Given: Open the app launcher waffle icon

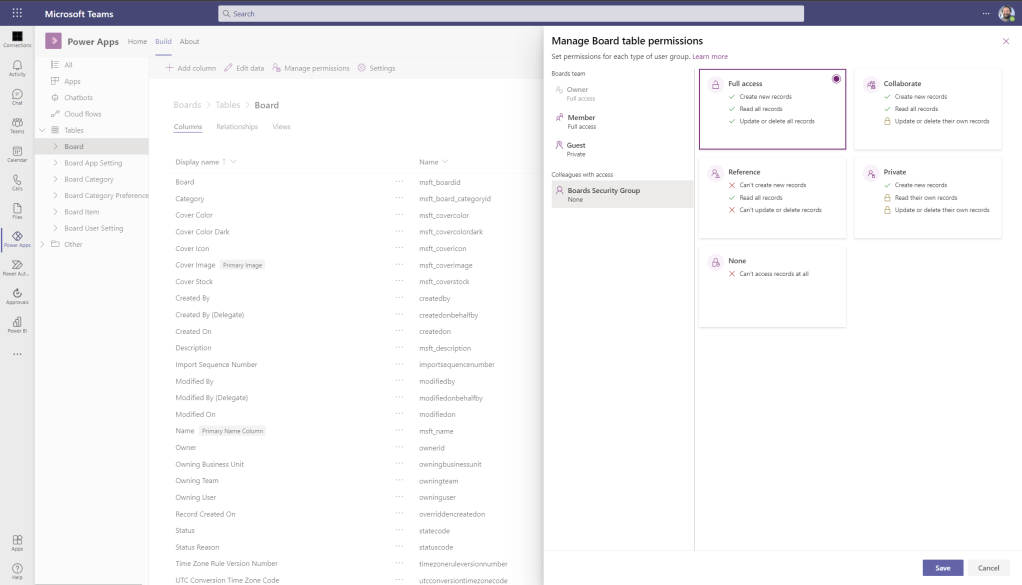Looking at the screenshot, I should [x=17, y=14].
